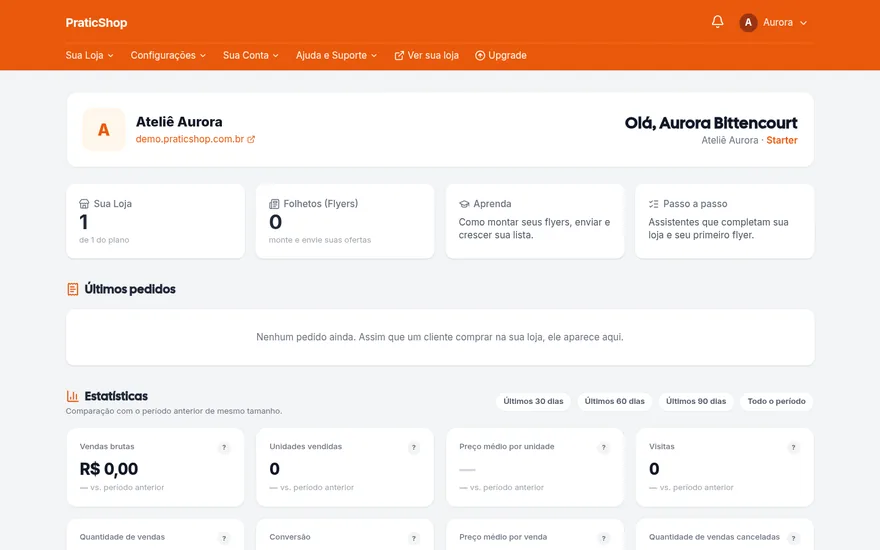Expand chevron next to Sua Conta
The width and height of the screenshot is (880, 550).
pos(276,56)
